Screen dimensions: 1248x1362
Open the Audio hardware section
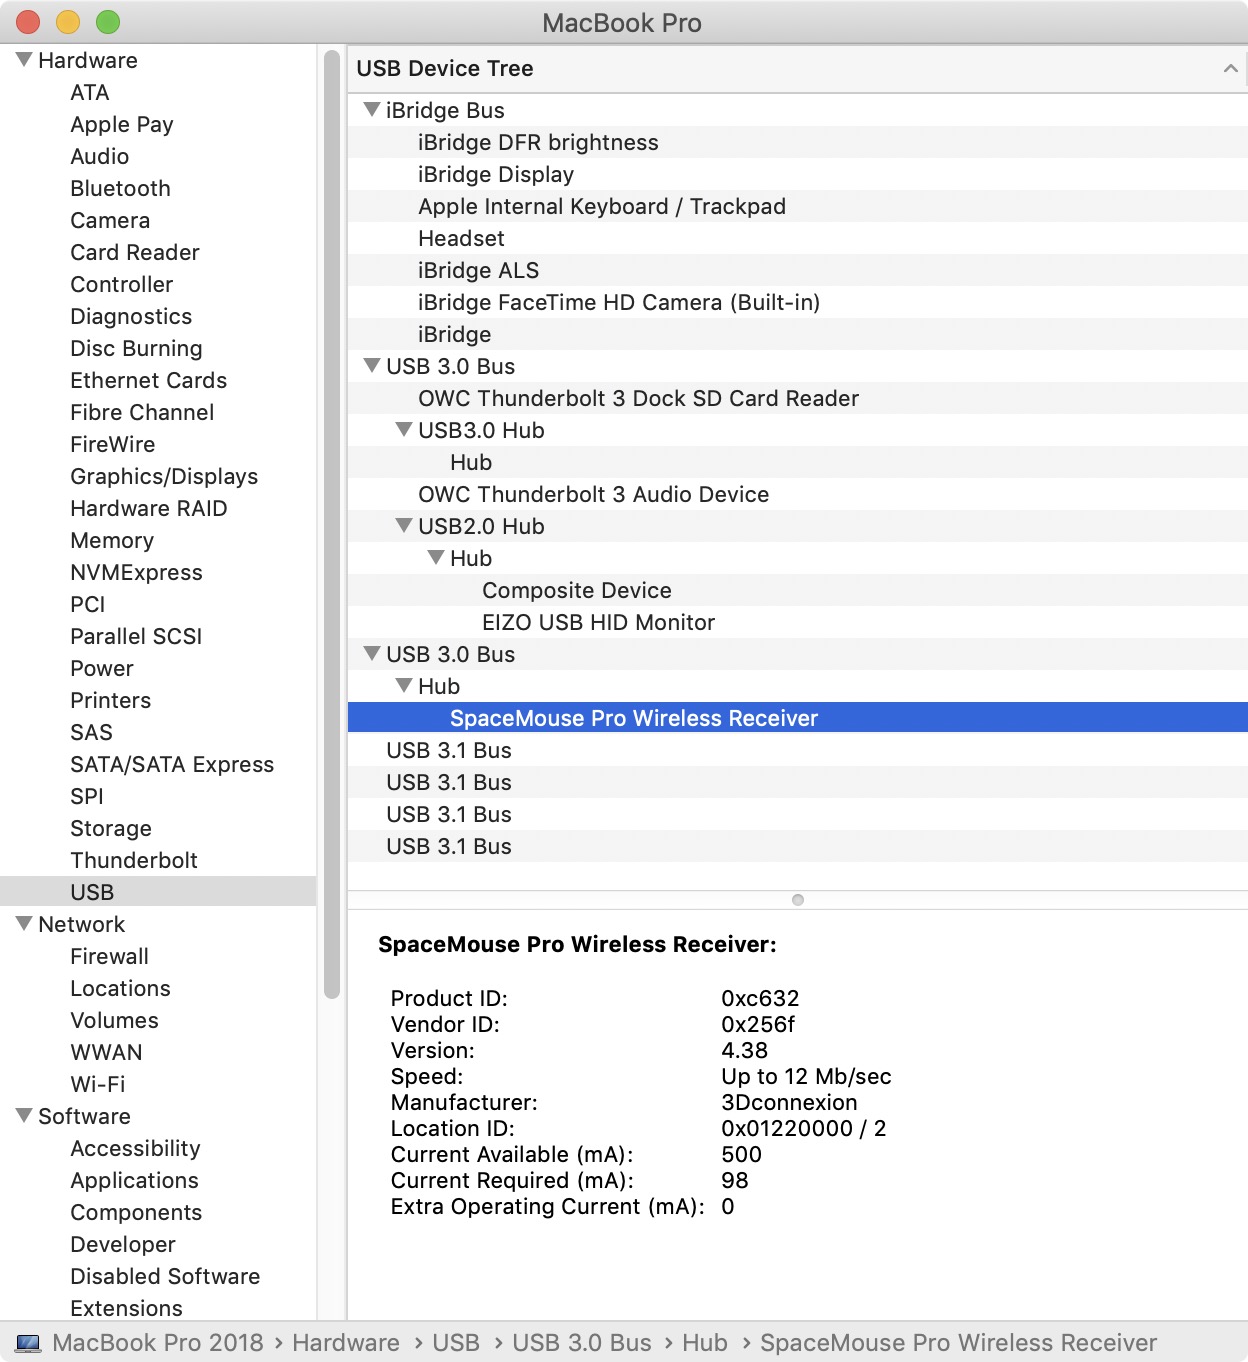pos(100,156)
